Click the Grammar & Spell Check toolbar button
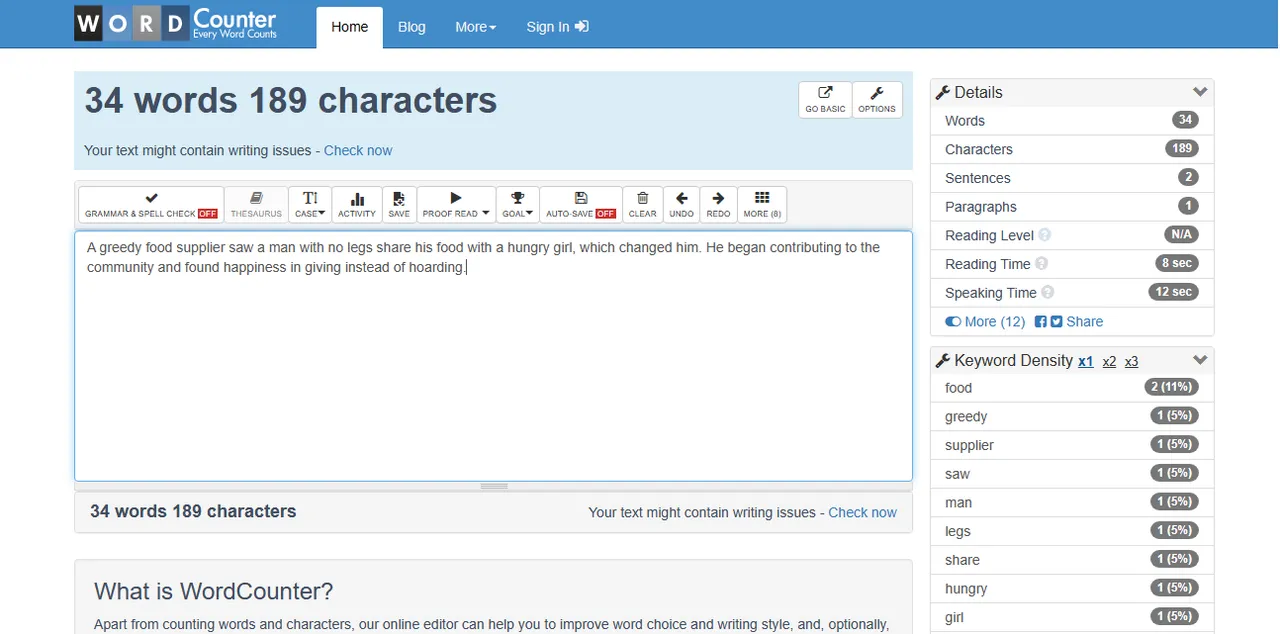This screenshot has height=634, width=1280. click(151, 204)
